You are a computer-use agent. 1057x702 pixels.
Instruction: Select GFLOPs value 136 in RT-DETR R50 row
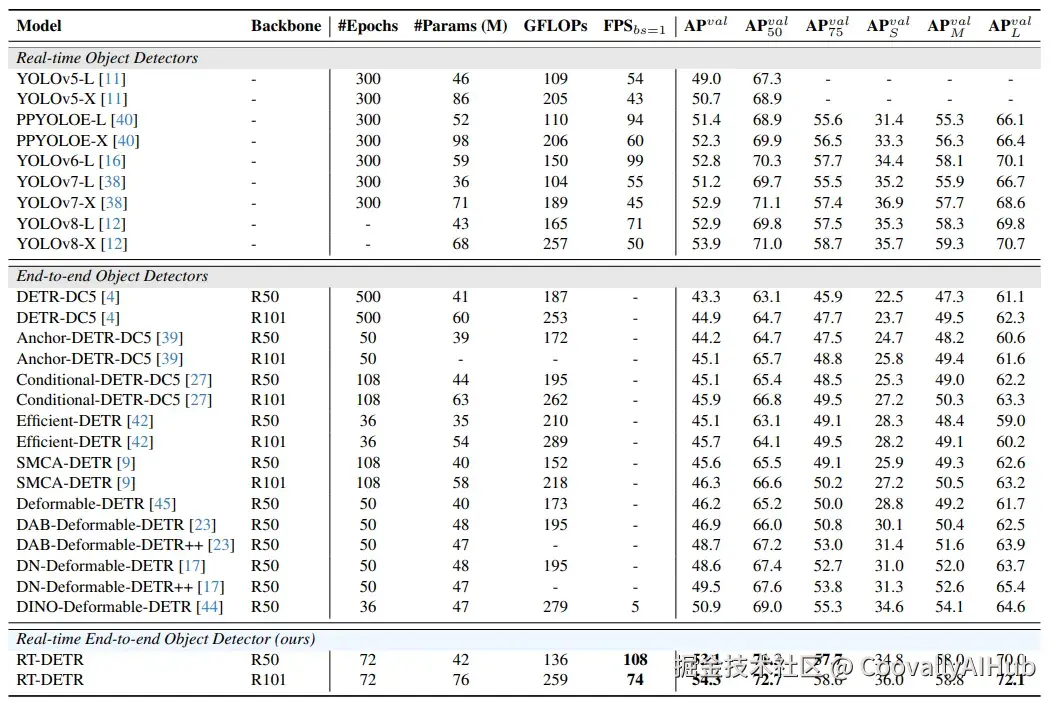click(x=555, y=660)
